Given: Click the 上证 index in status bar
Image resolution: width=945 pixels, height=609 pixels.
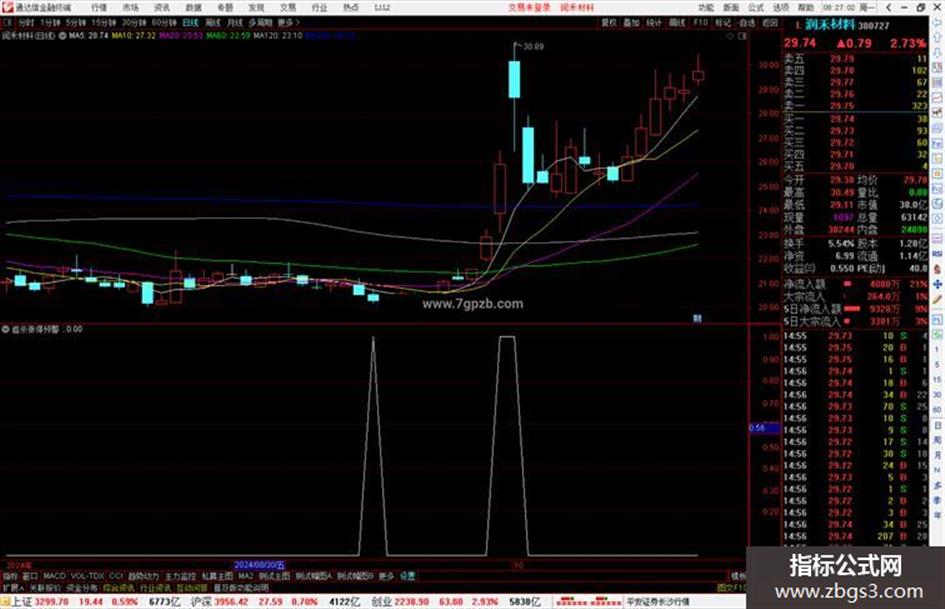Looking at the screenshot, I should point(23,602).
